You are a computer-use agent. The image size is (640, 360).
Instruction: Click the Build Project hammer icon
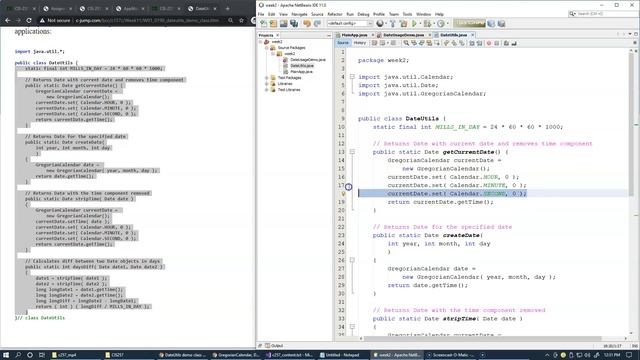pos(393,24)
